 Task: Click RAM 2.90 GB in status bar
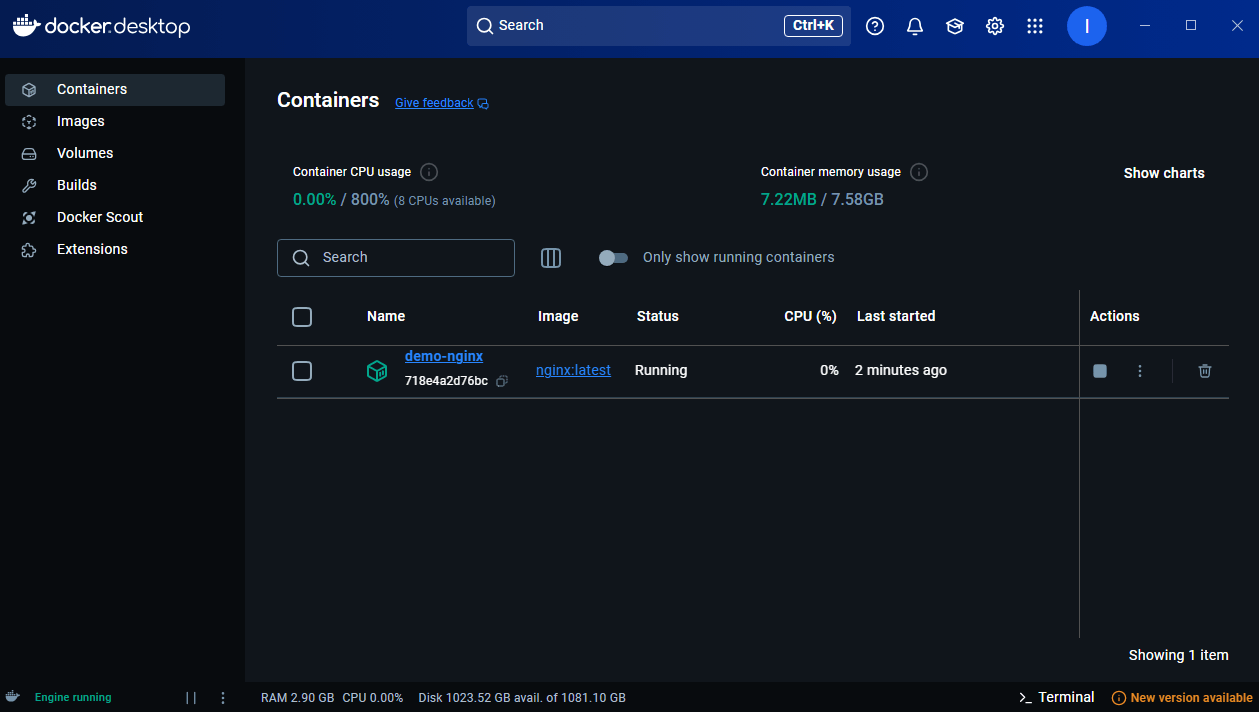click(297, 698)
